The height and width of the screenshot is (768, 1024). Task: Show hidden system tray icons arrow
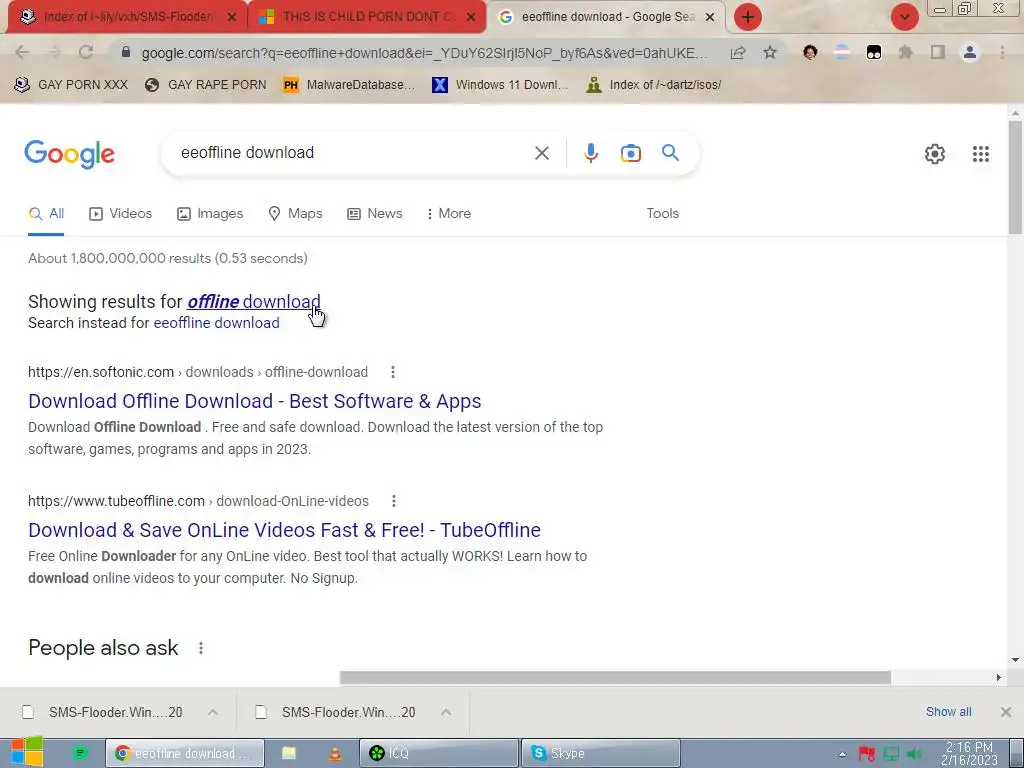tap(842, 754)
